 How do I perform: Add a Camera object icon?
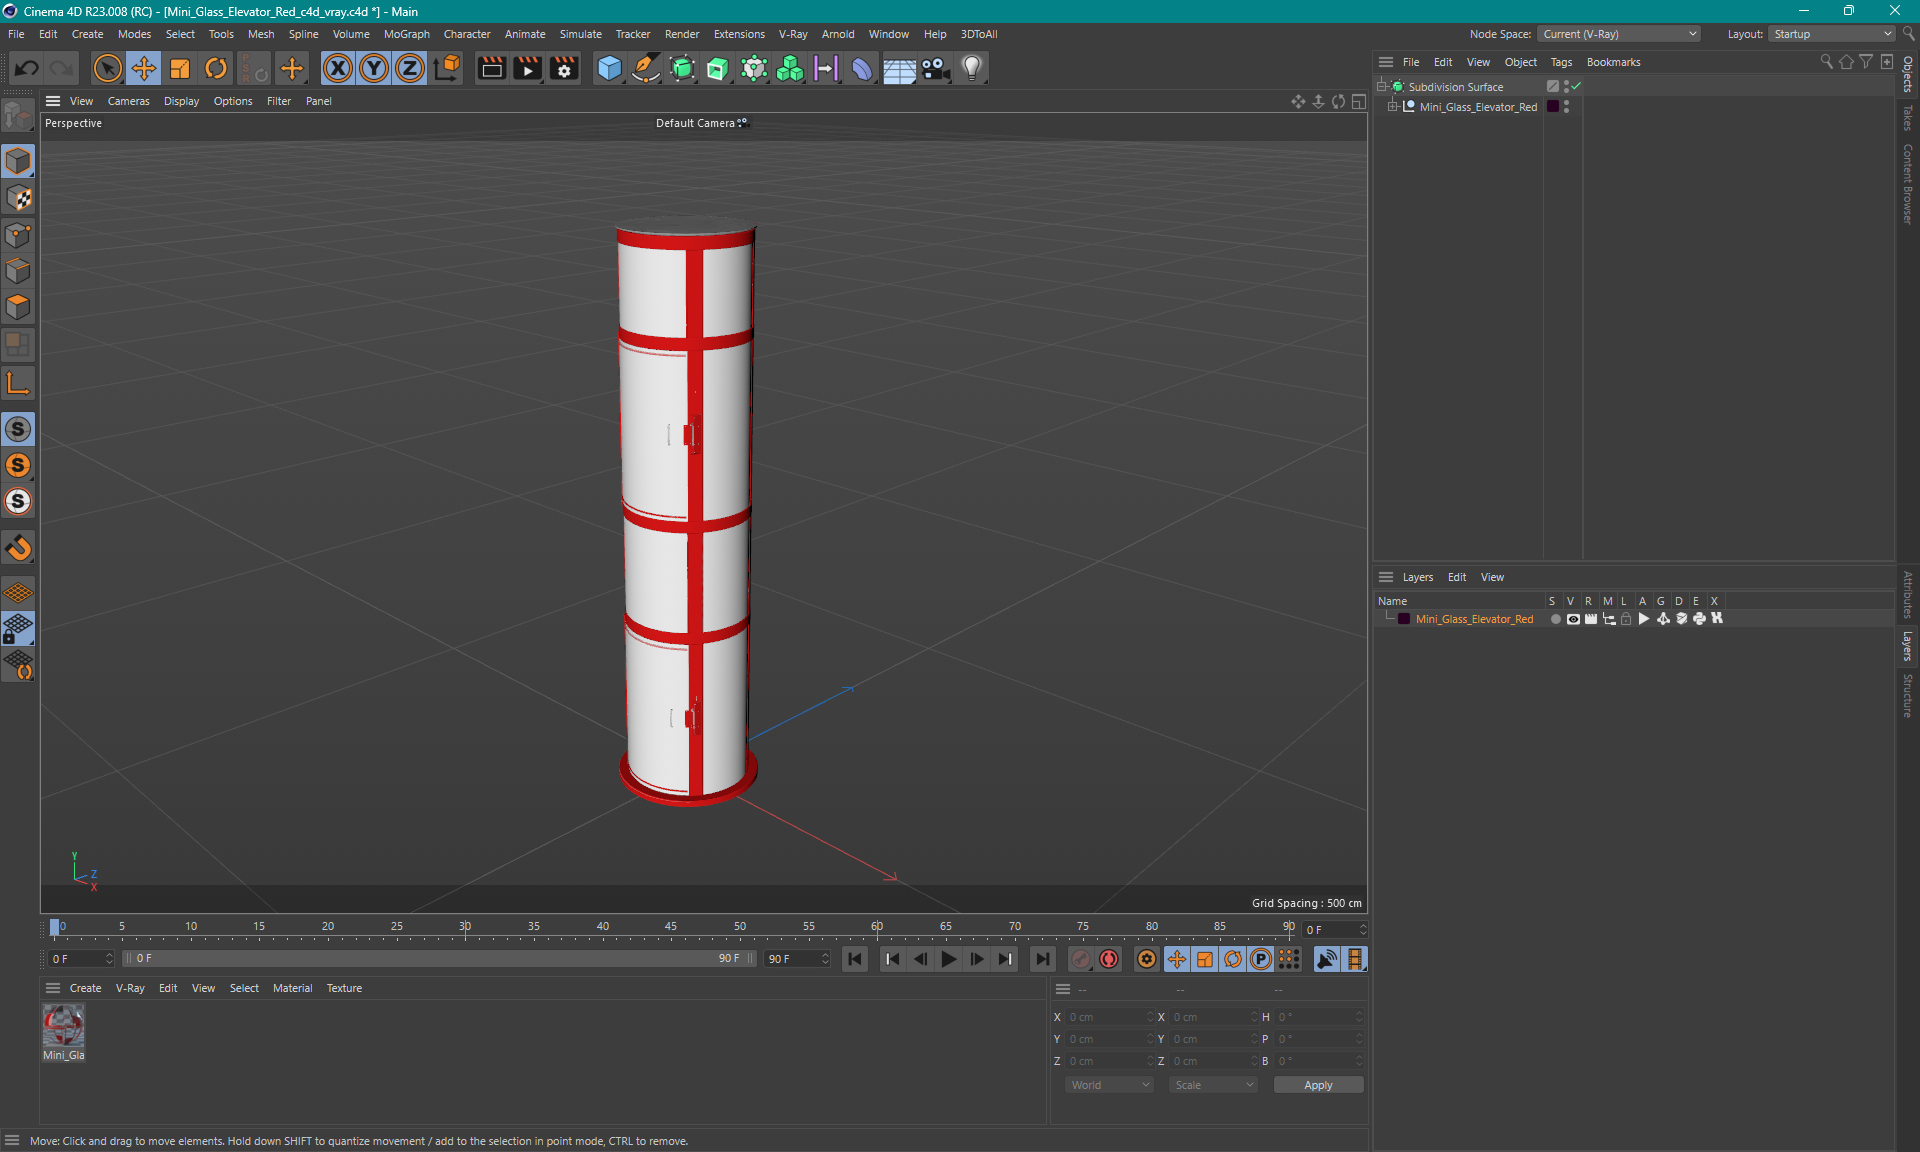coord(935,68)
